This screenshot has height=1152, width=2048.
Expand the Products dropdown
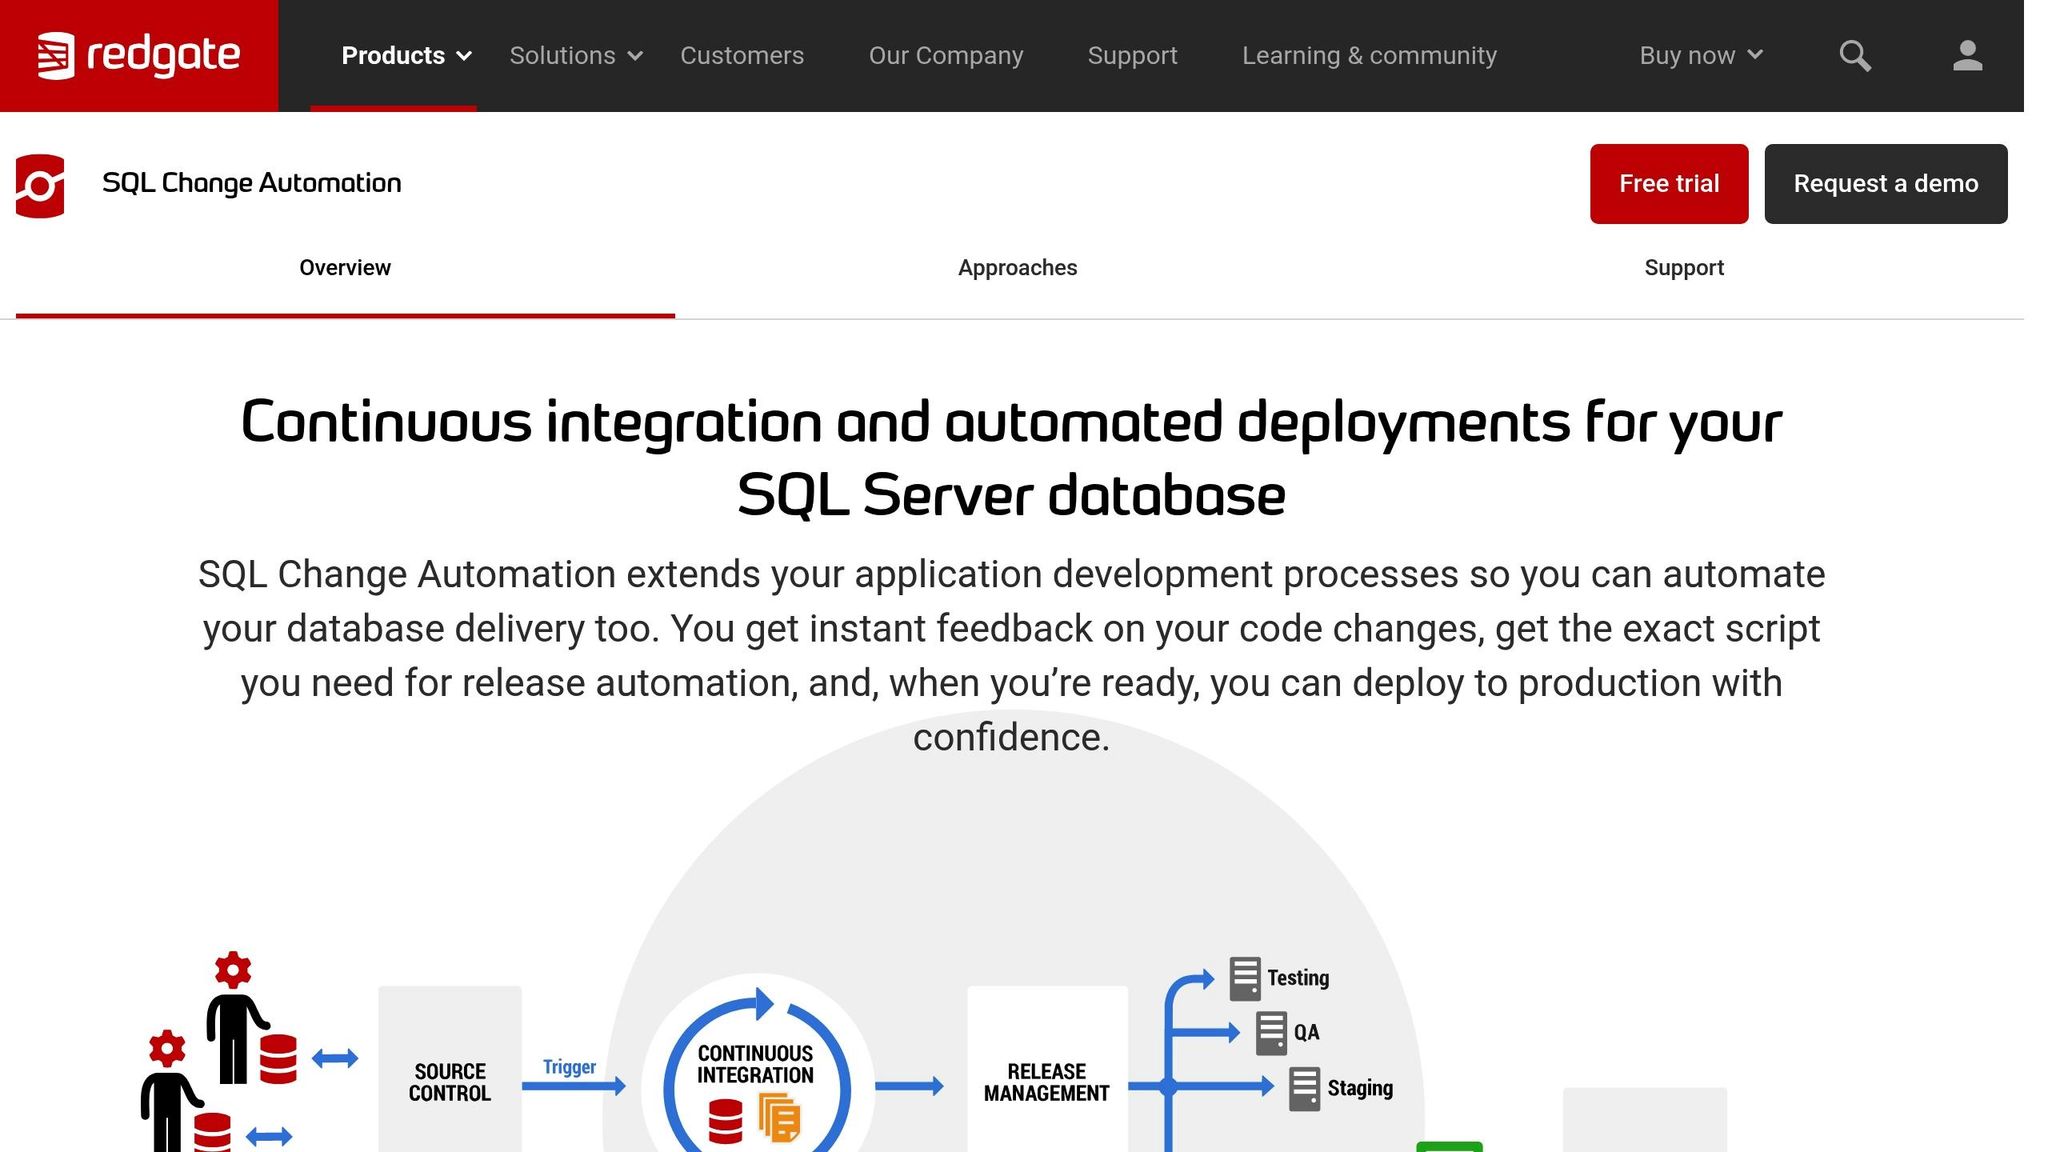(404, 56)
